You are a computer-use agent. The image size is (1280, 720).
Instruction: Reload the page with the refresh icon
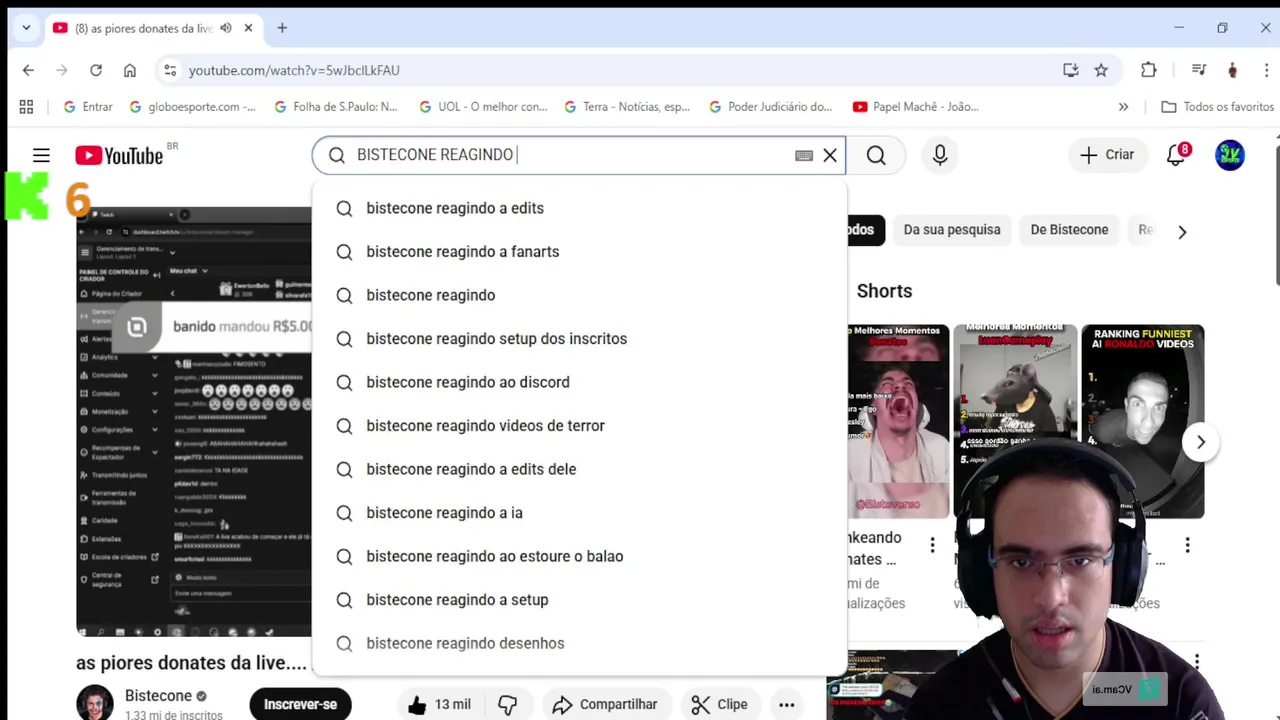96,70
